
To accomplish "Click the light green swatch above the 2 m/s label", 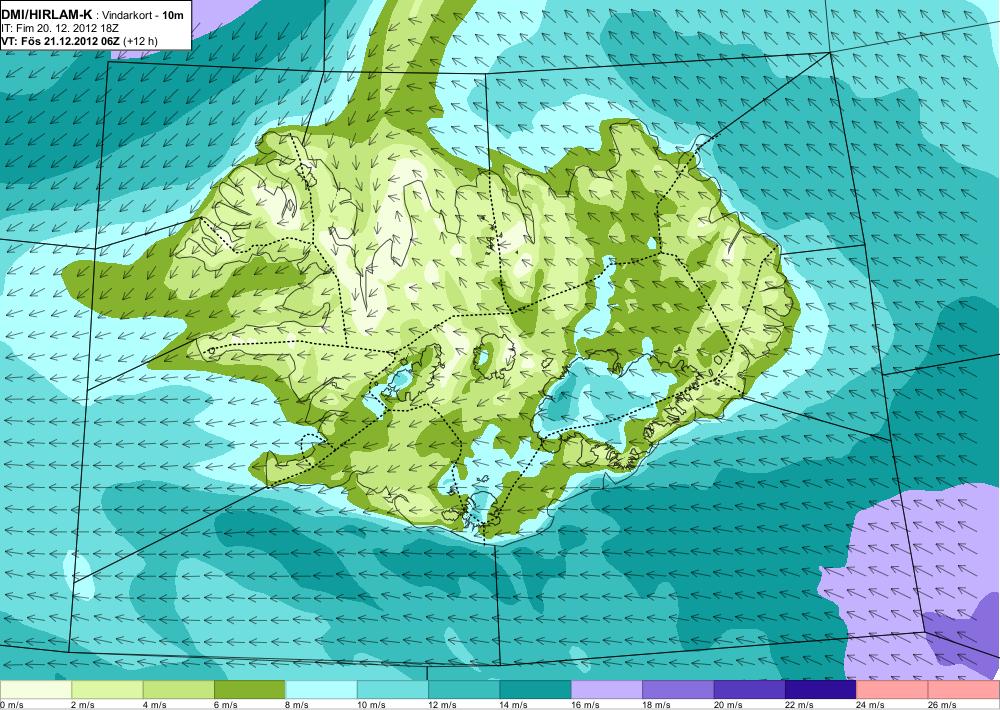I will click(107, 690).
